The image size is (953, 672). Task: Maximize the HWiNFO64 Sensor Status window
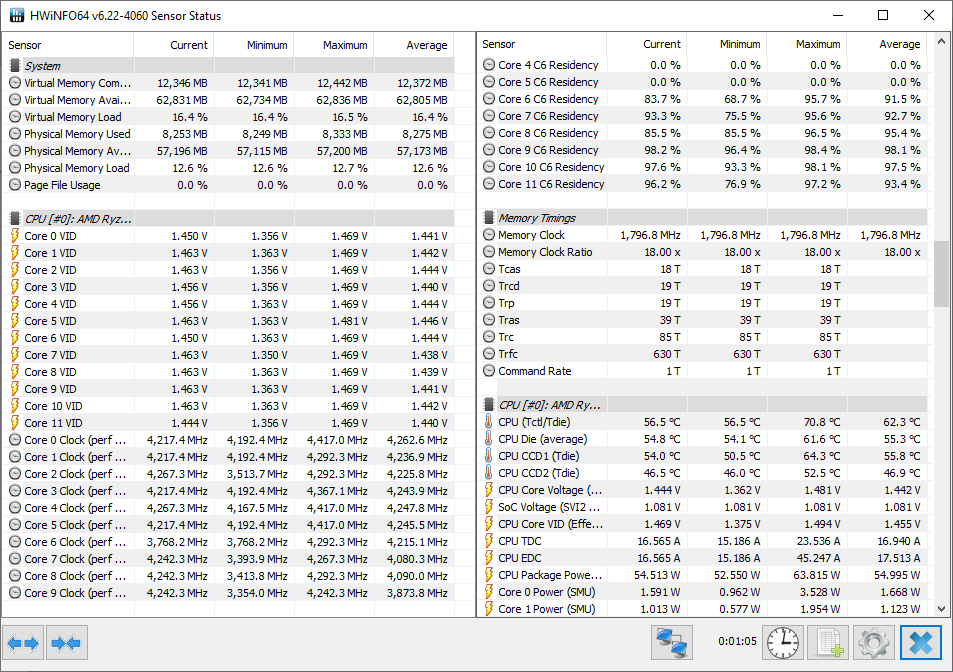coord(883,15)
